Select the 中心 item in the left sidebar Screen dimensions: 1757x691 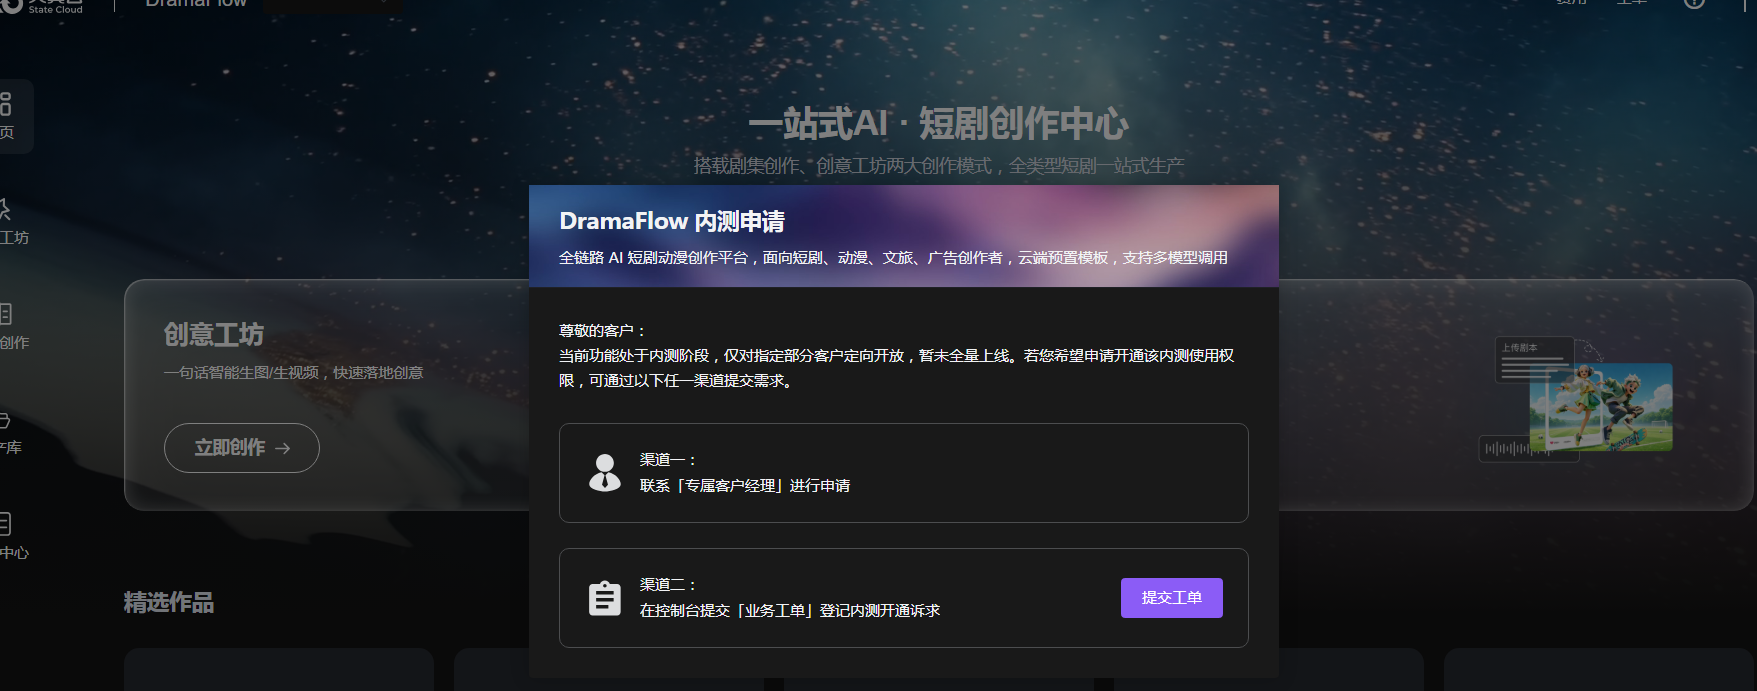coord(12,537)
